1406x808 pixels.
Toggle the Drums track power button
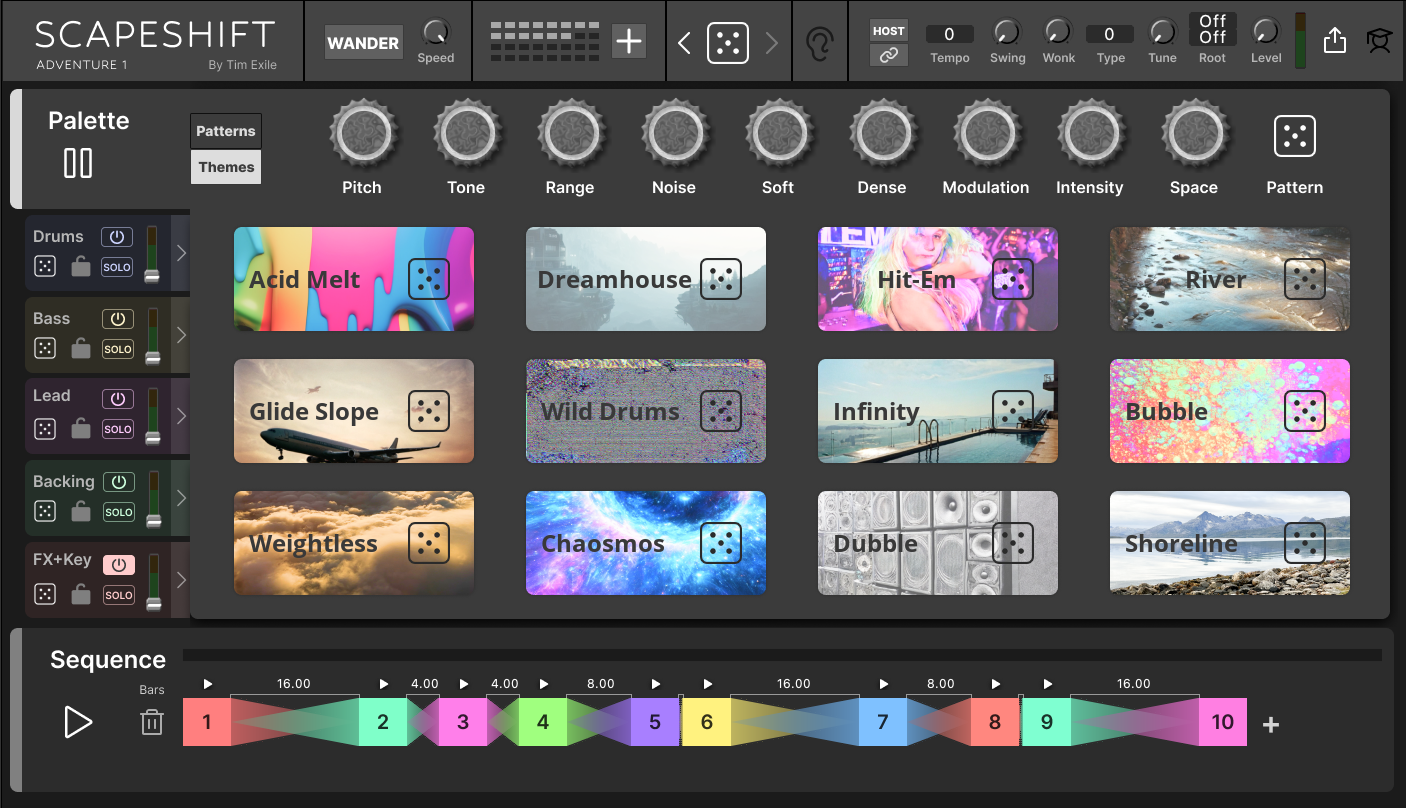(117, 237)
